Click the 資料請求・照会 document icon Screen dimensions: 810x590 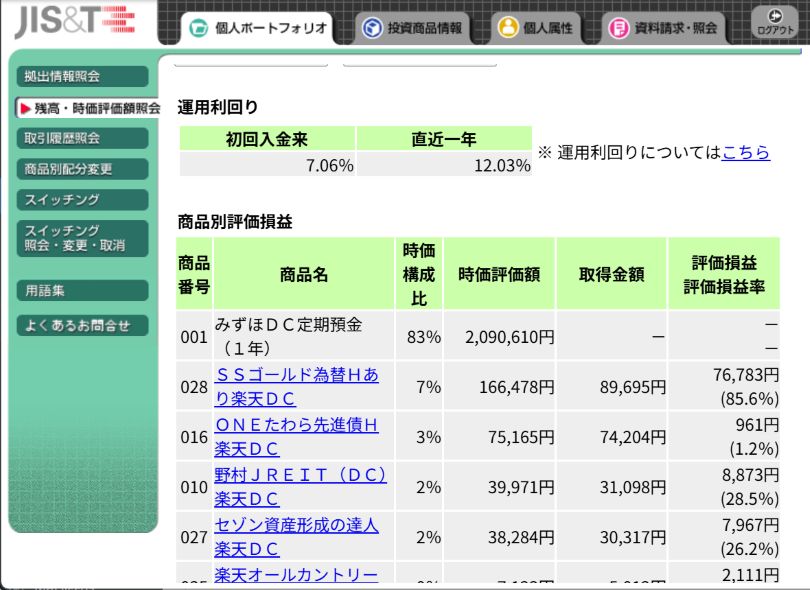click(x=618, y=28)
